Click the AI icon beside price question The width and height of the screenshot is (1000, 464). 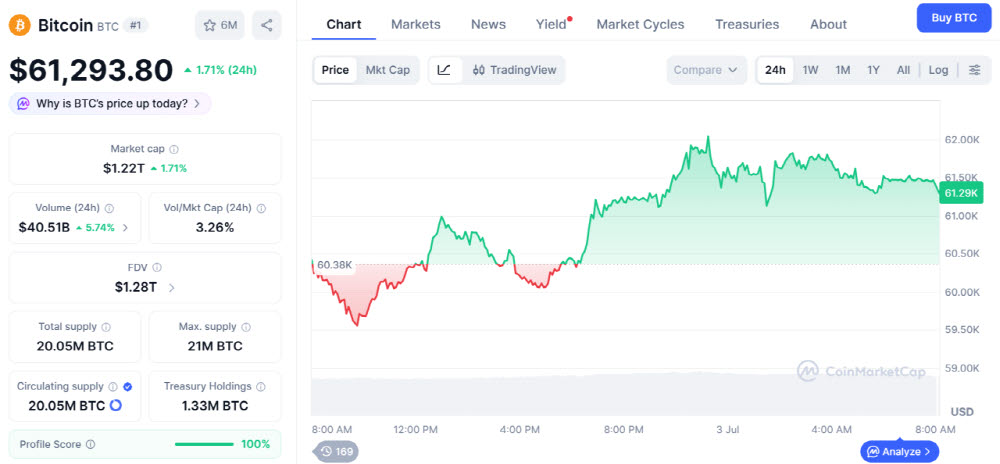coord(24,103)
